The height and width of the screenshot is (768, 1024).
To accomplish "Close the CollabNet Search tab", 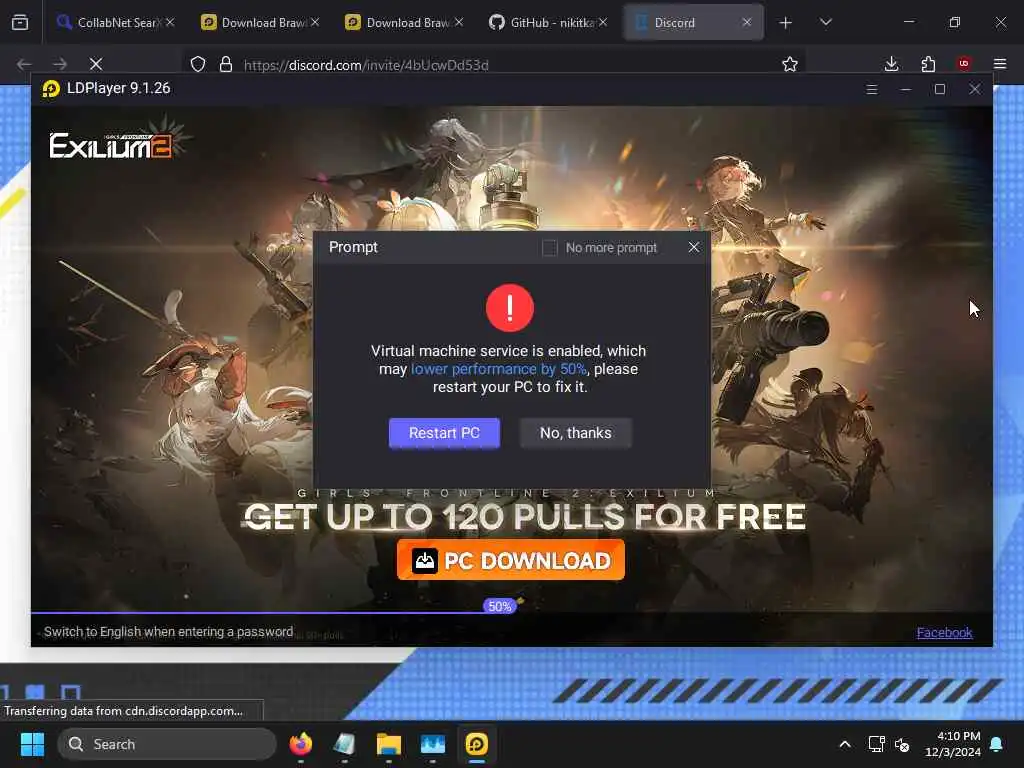I will click(170, 22).
